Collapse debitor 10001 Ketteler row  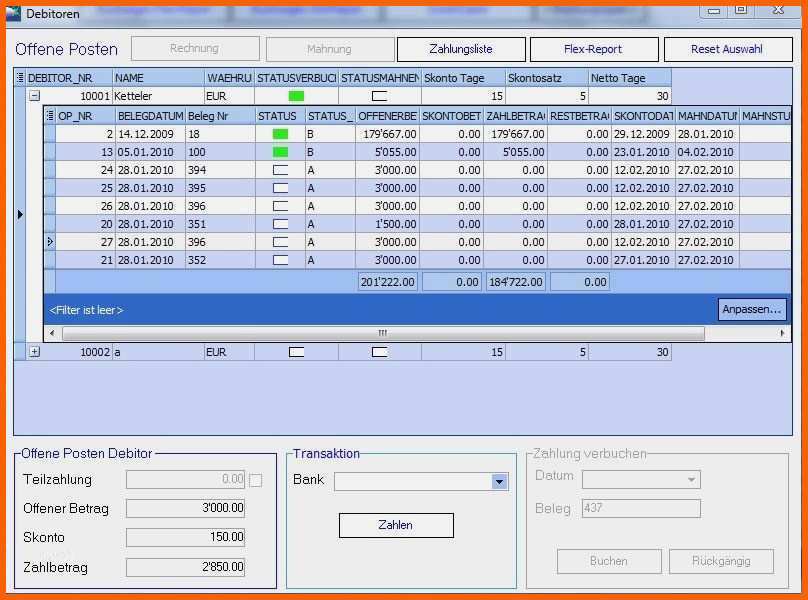pyautogui.click(x=35, y=95)
